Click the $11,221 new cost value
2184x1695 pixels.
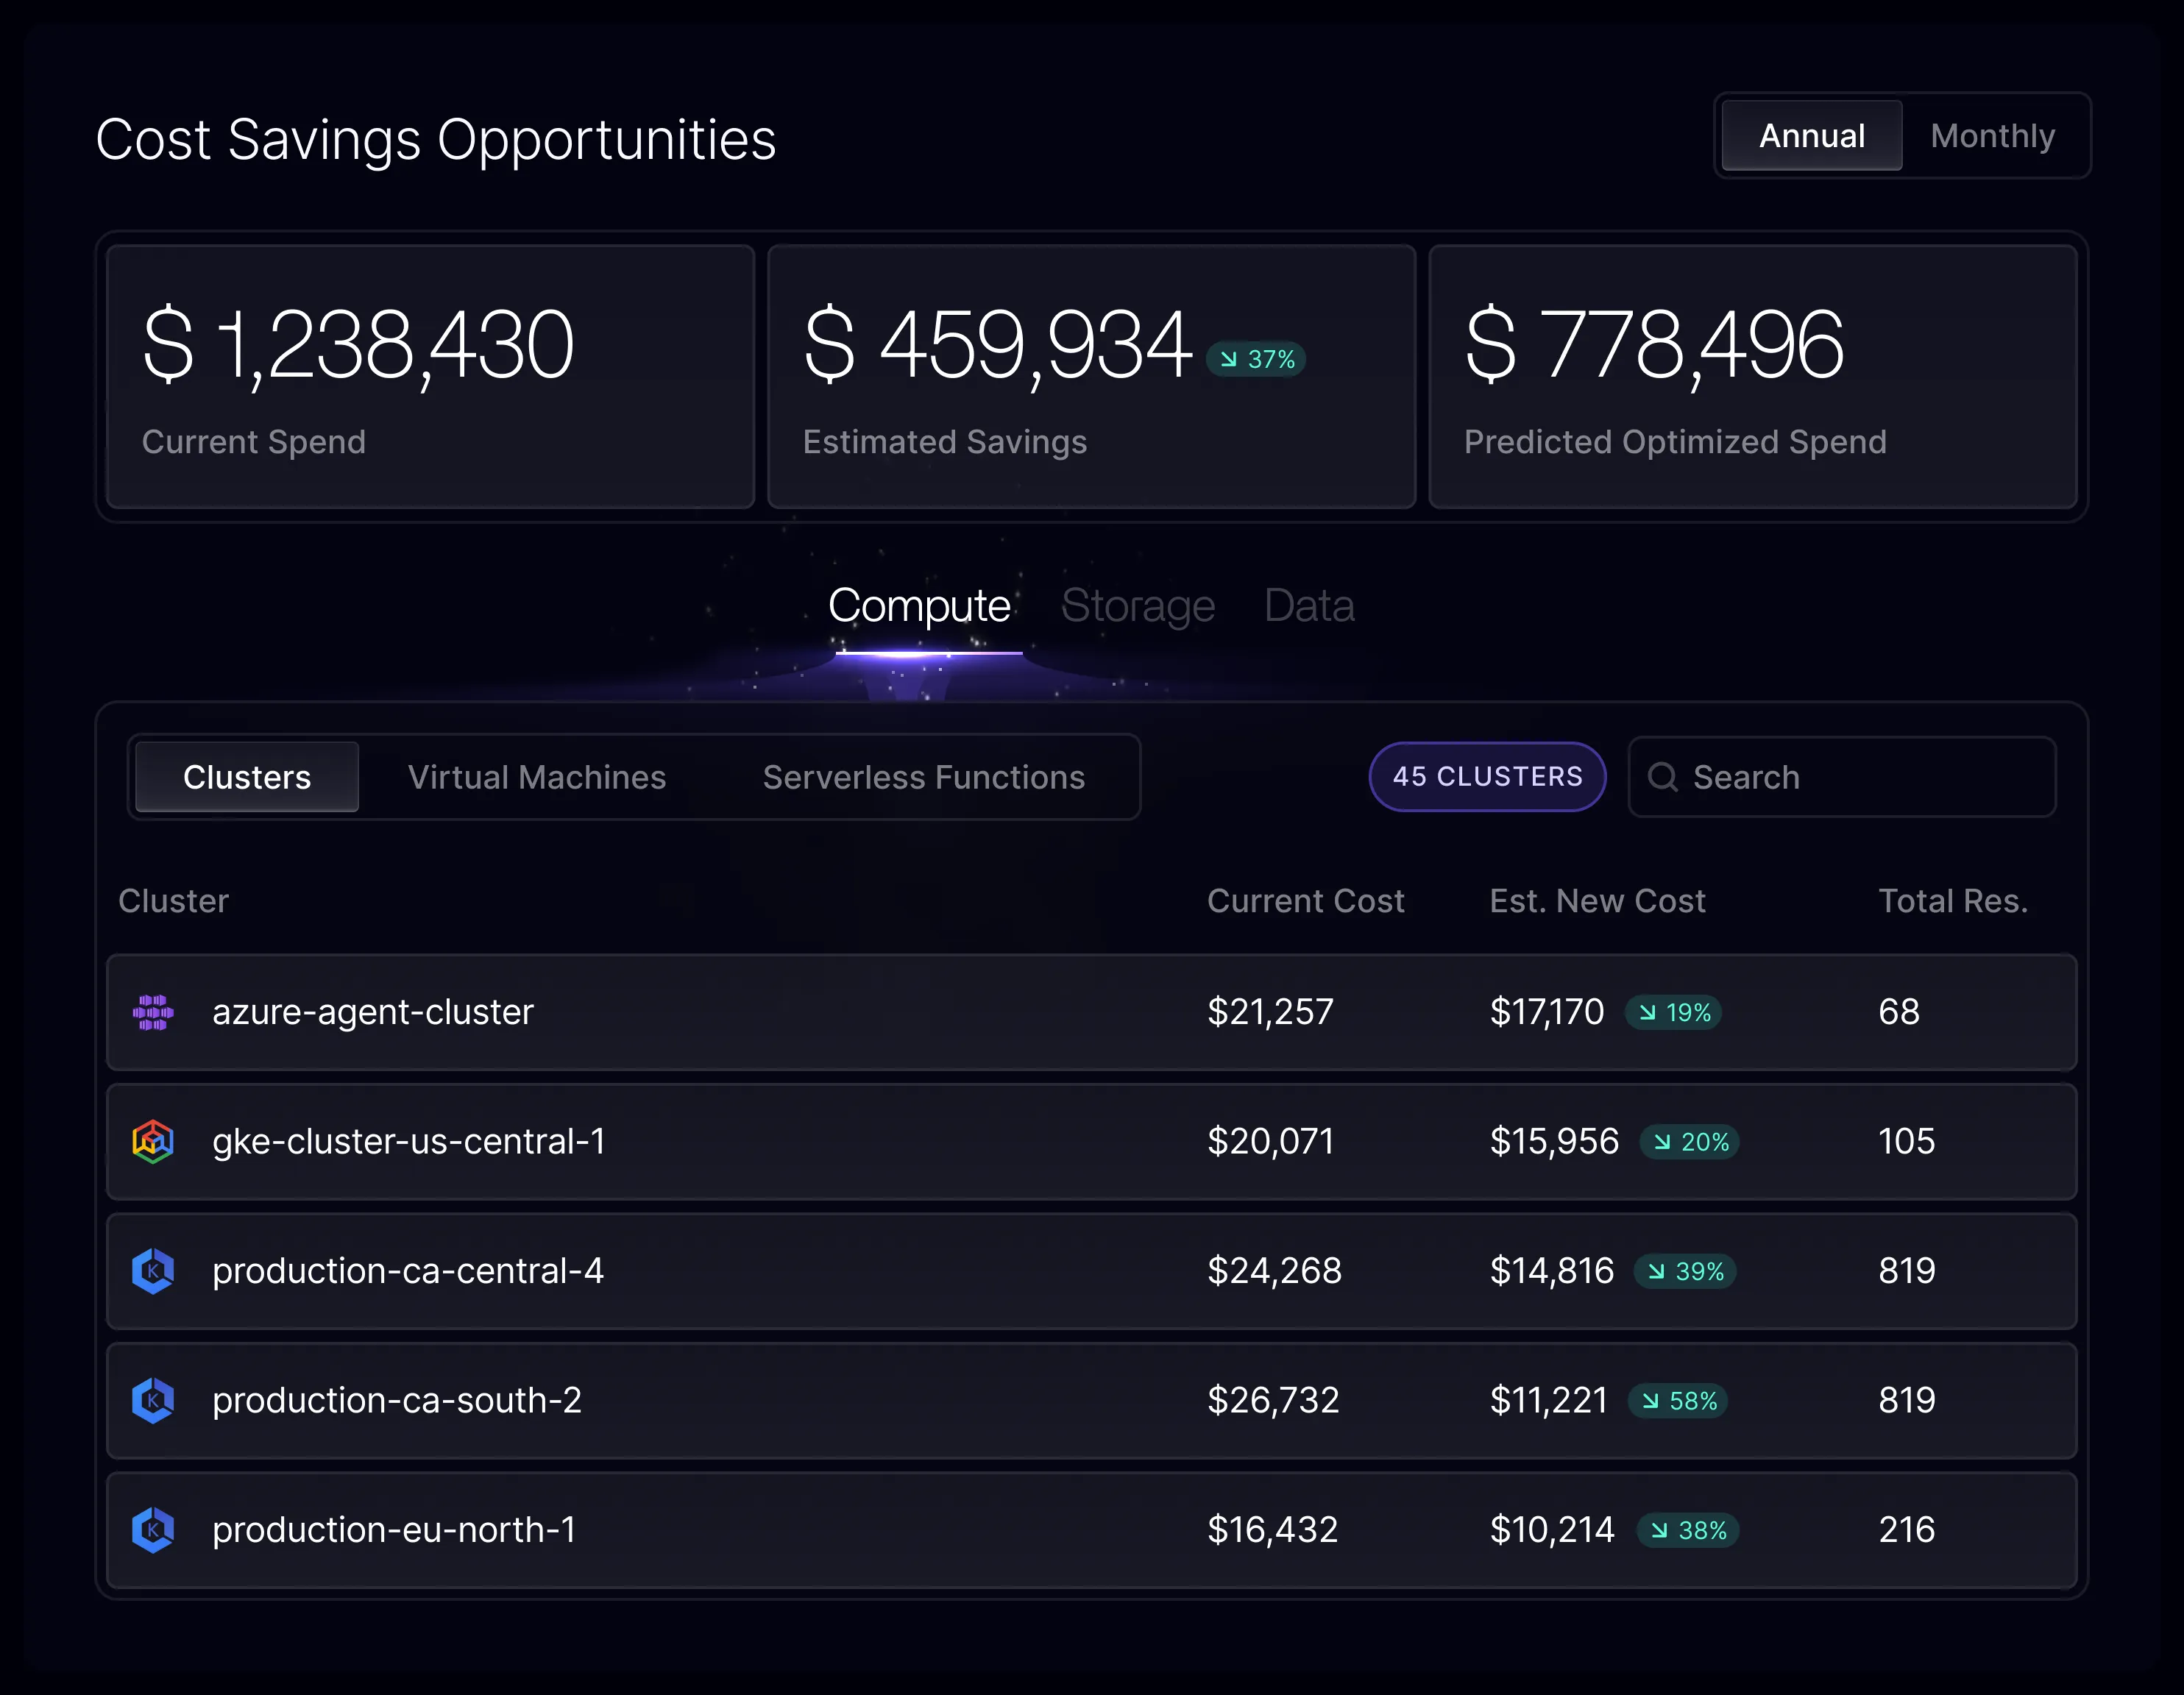pyautogui.click(x=1549, y=1400)
